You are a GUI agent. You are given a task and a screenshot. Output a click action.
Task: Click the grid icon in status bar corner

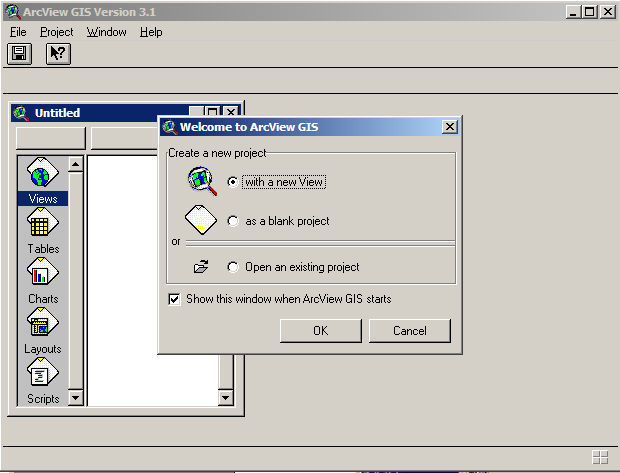(x=600, y=458)
